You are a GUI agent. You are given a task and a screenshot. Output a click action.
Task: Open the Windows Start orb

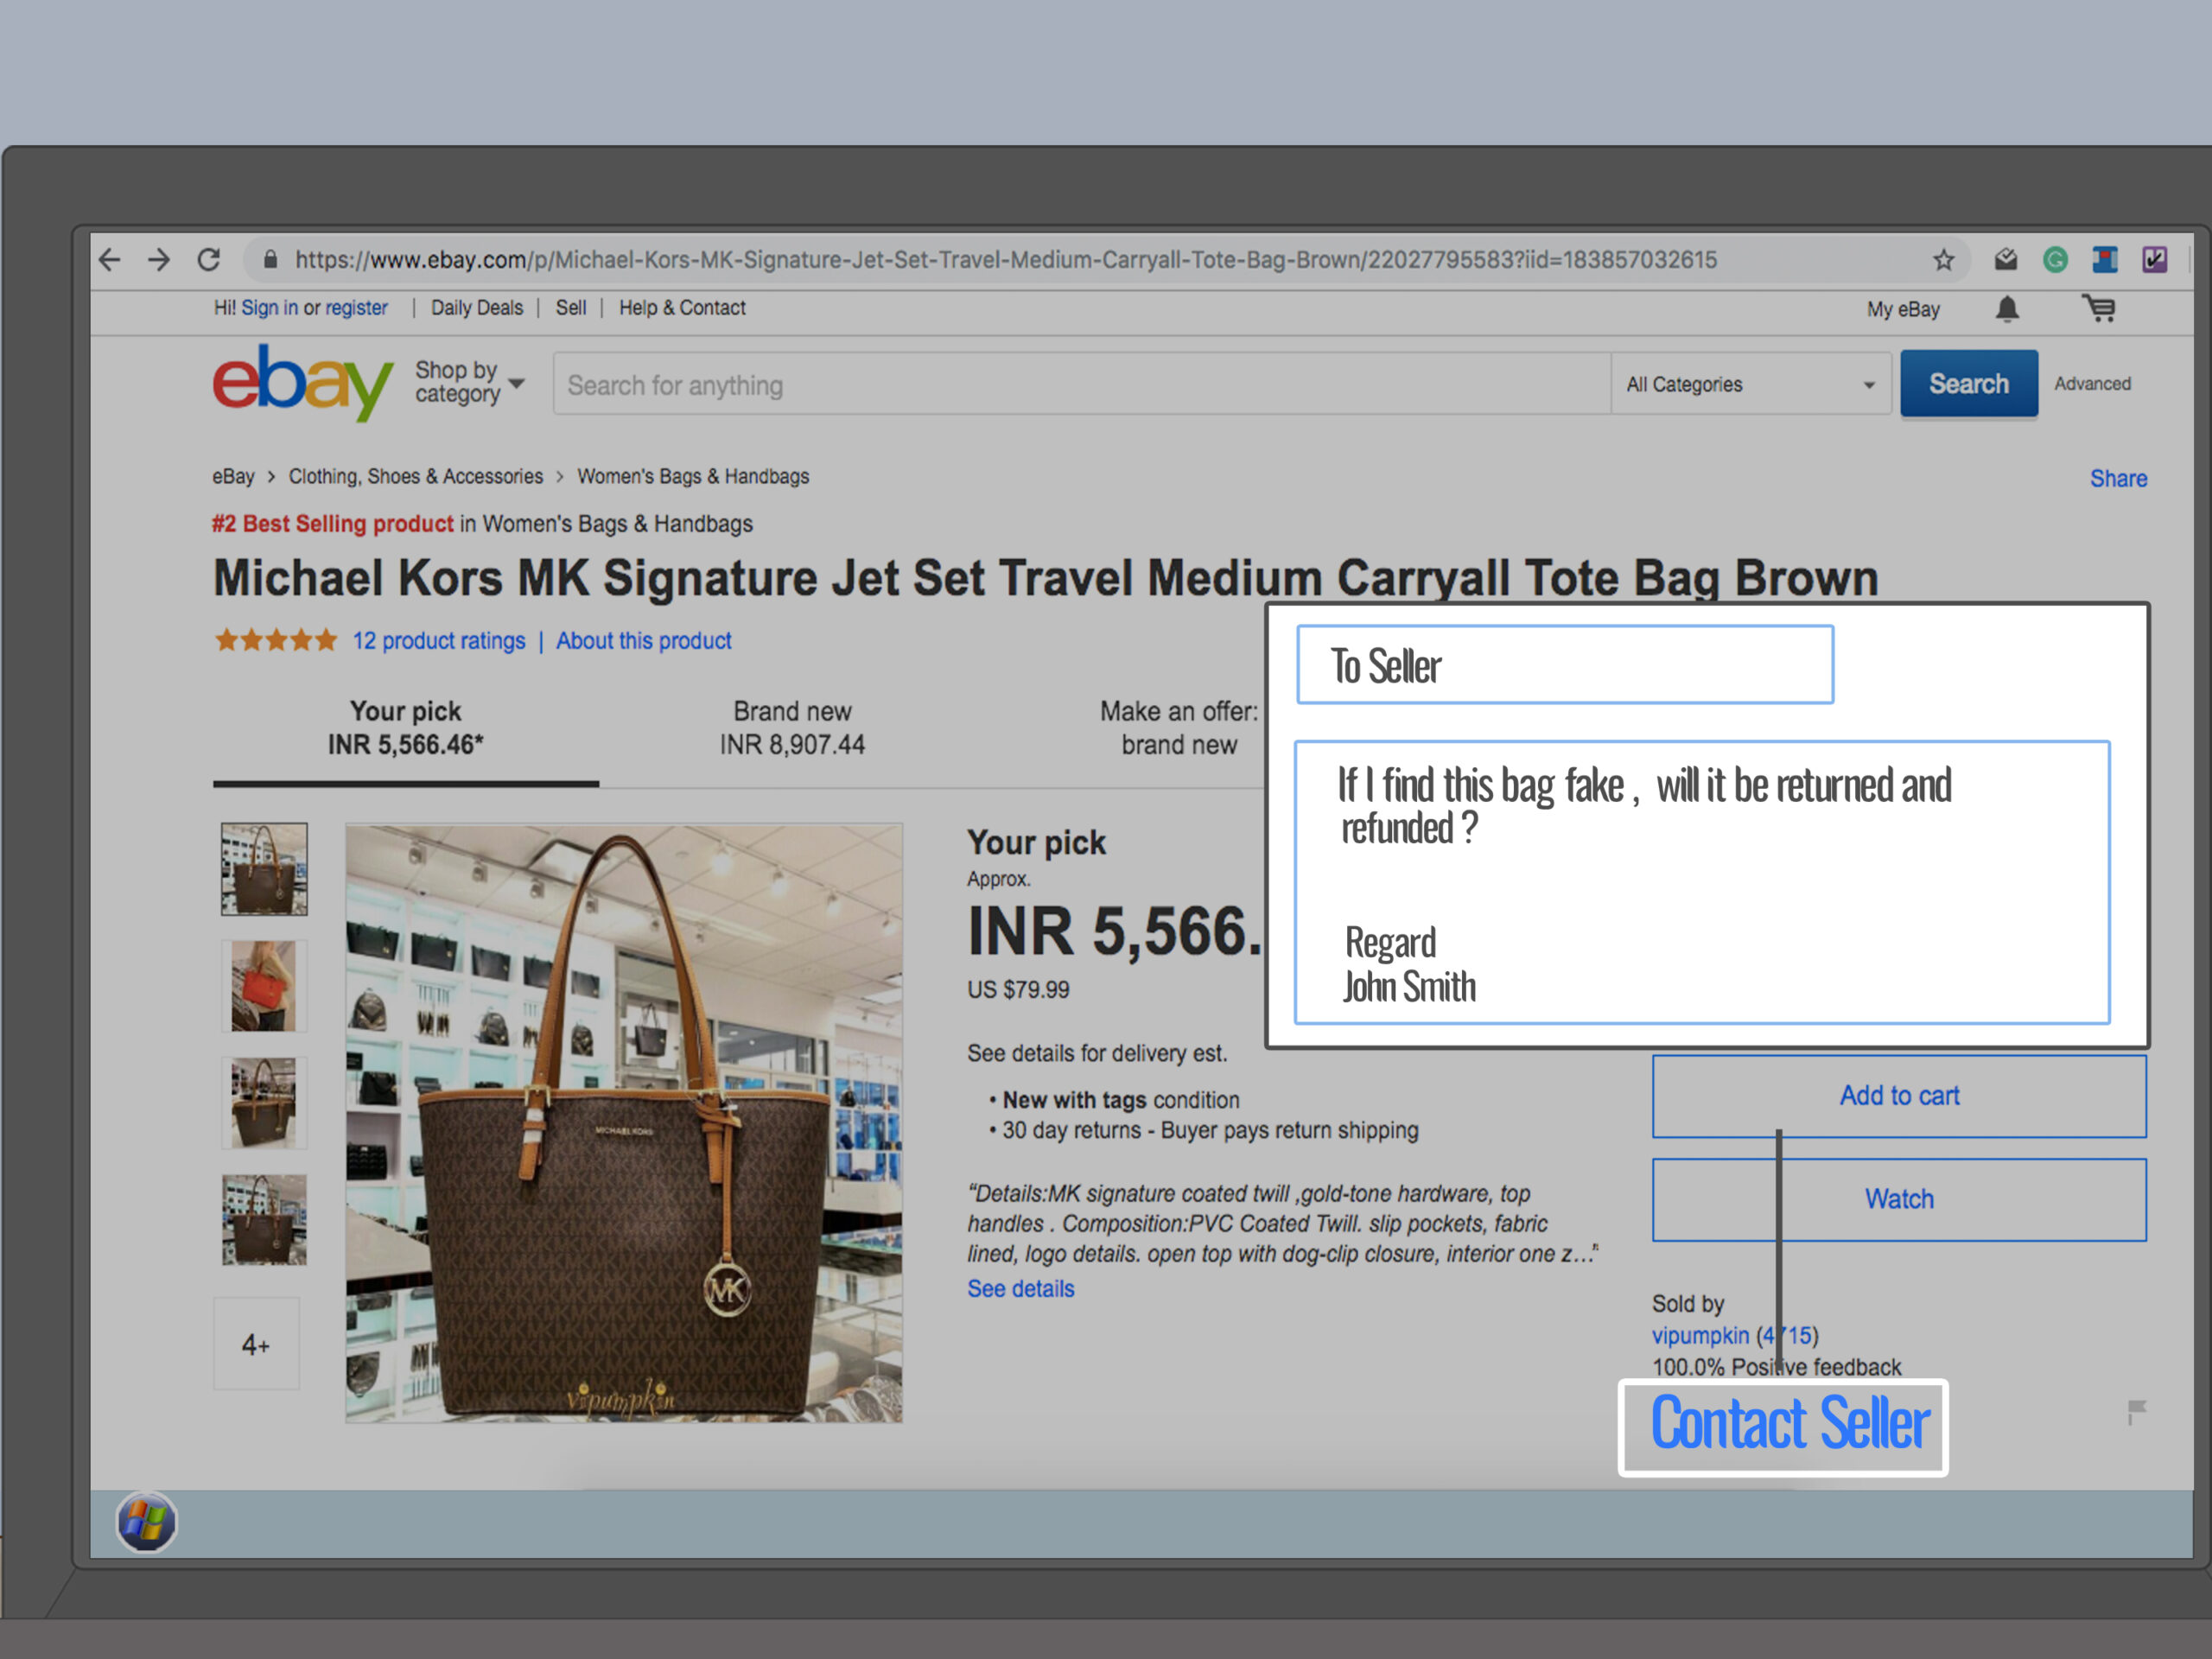coord(146,1522)
